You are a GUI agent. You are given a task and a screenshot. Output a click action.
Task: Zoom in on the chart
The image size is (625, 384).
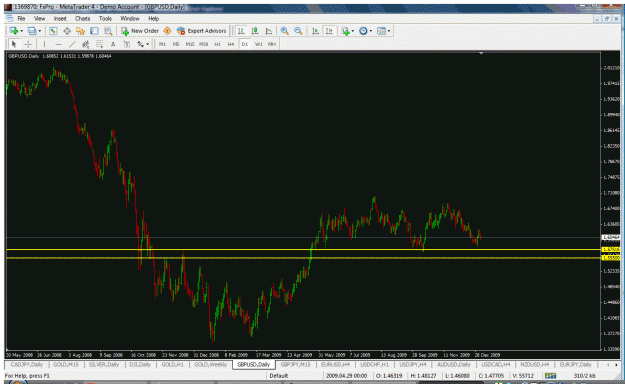(x=285, y=31)
